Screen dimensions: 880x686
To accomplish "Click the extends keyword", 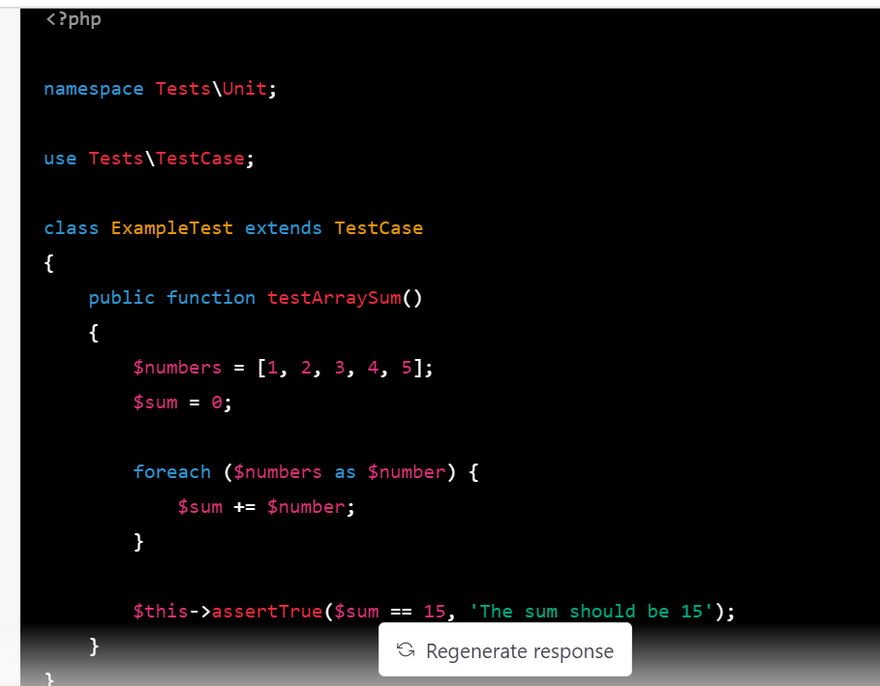I will (283, 228).
